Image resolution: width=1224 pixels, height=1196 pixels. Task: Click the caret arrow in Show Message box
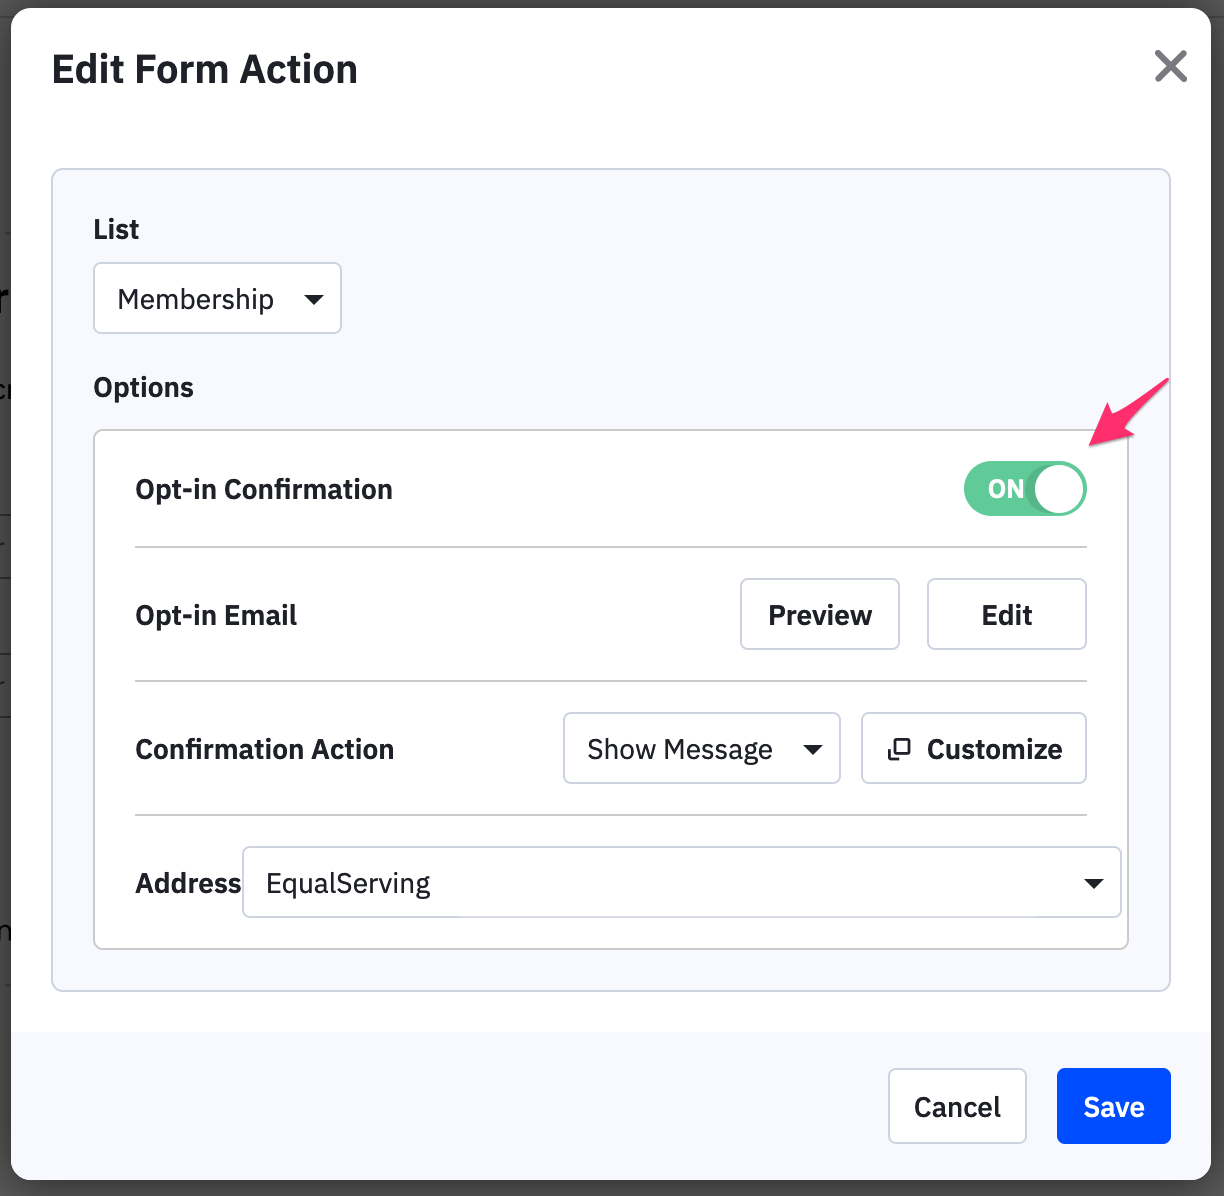(x=813, y=749)
